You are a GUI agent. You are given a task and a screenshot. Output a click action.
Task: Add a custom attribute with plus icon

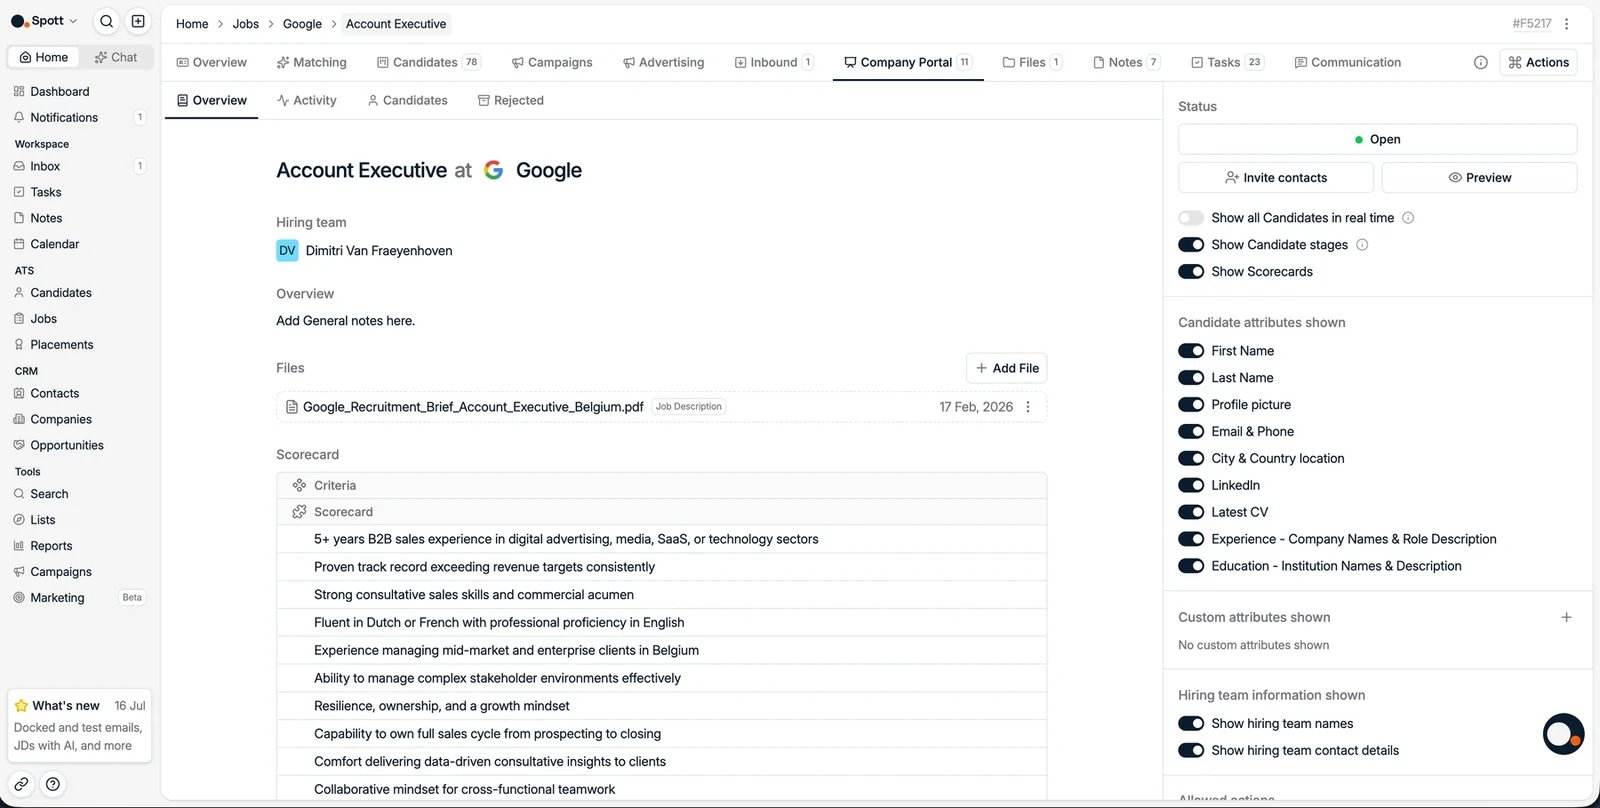pyautogui.click(x=1566, y=617)
